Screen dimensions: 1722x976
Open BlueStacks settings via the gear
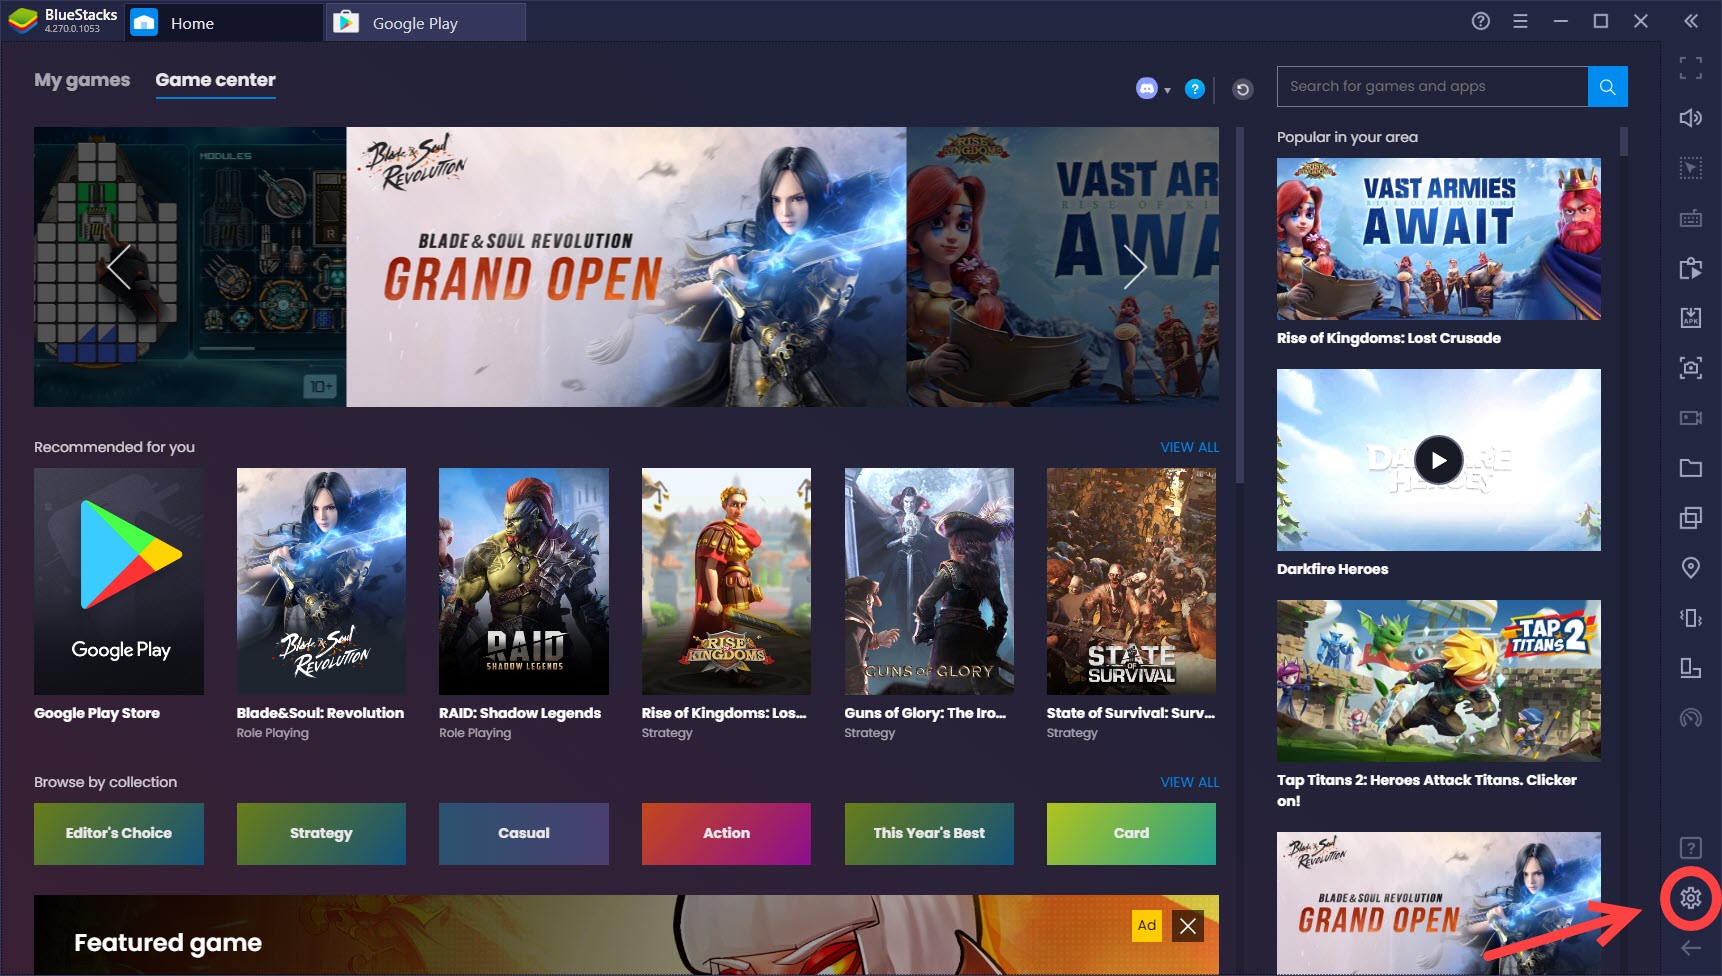[x=1690, y=899]
